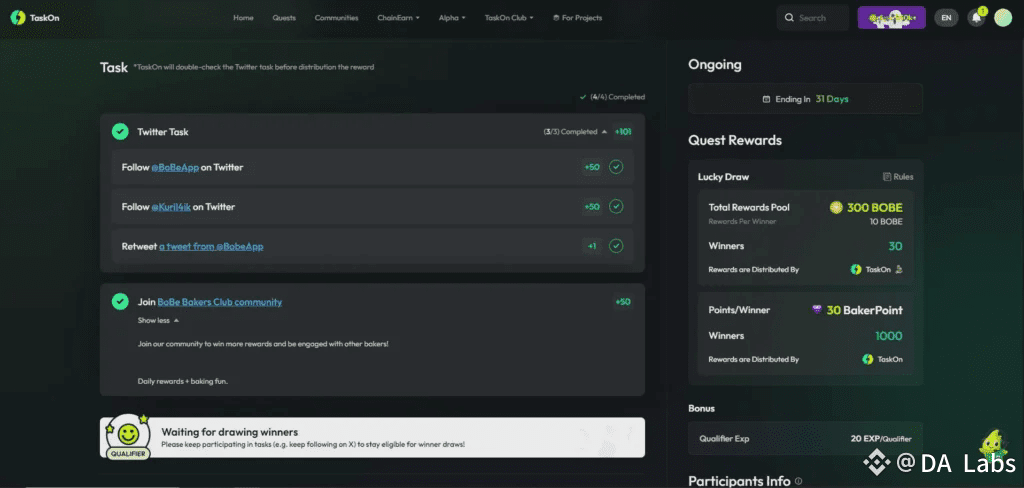Click the green check beside Join BoBe Bakers Club

[120, 301]
